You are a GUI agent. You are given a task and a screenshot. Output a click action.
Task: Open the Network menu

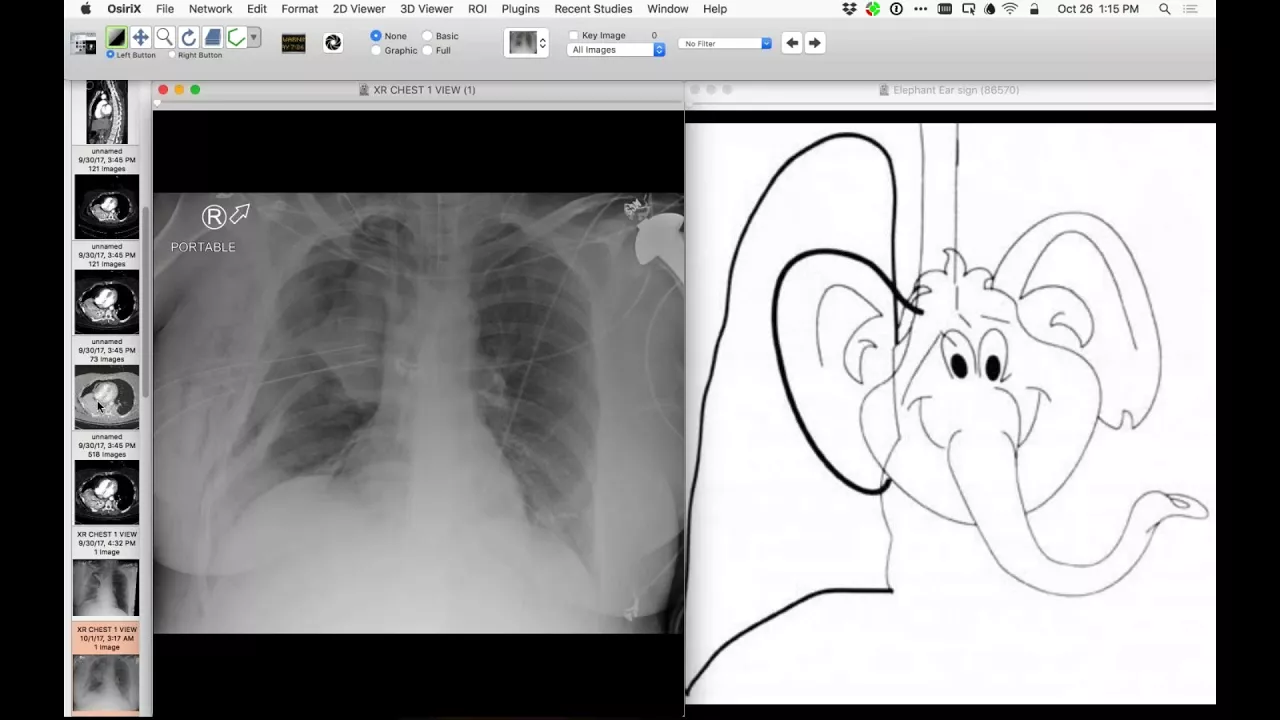click(210, 9)
